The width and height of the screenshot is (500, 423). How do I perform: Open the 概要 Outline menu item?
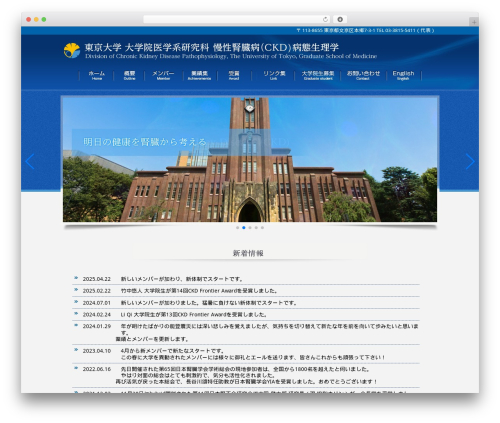(x=129, y=75)
